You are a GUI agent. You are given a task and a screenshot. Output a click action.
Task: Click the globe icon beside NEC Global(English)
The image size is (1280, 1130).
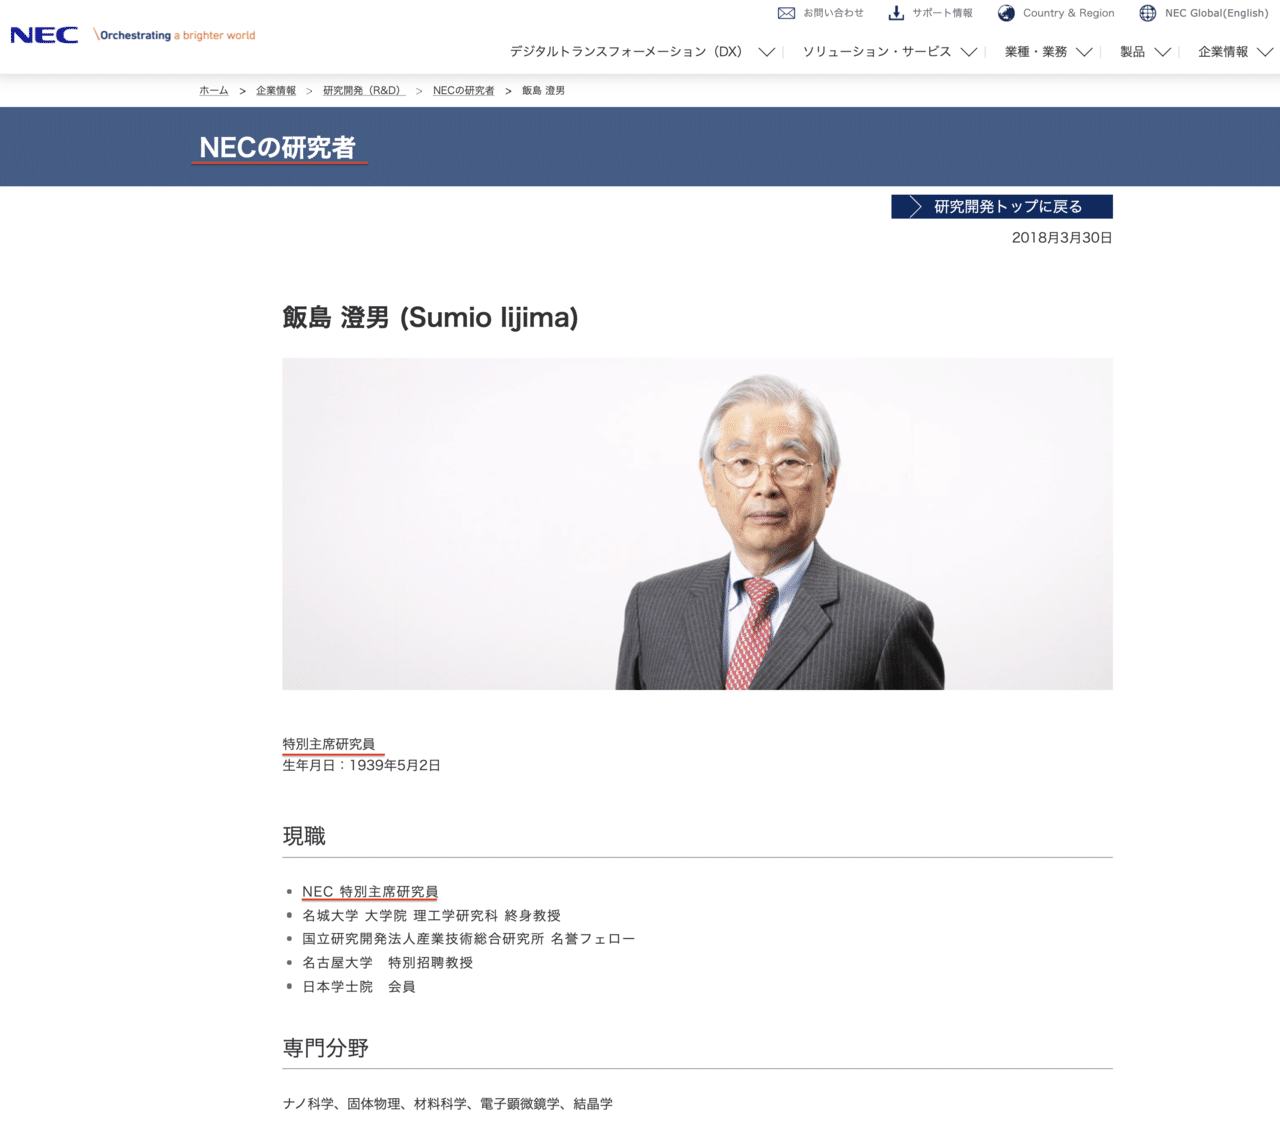coord(1148,13)
